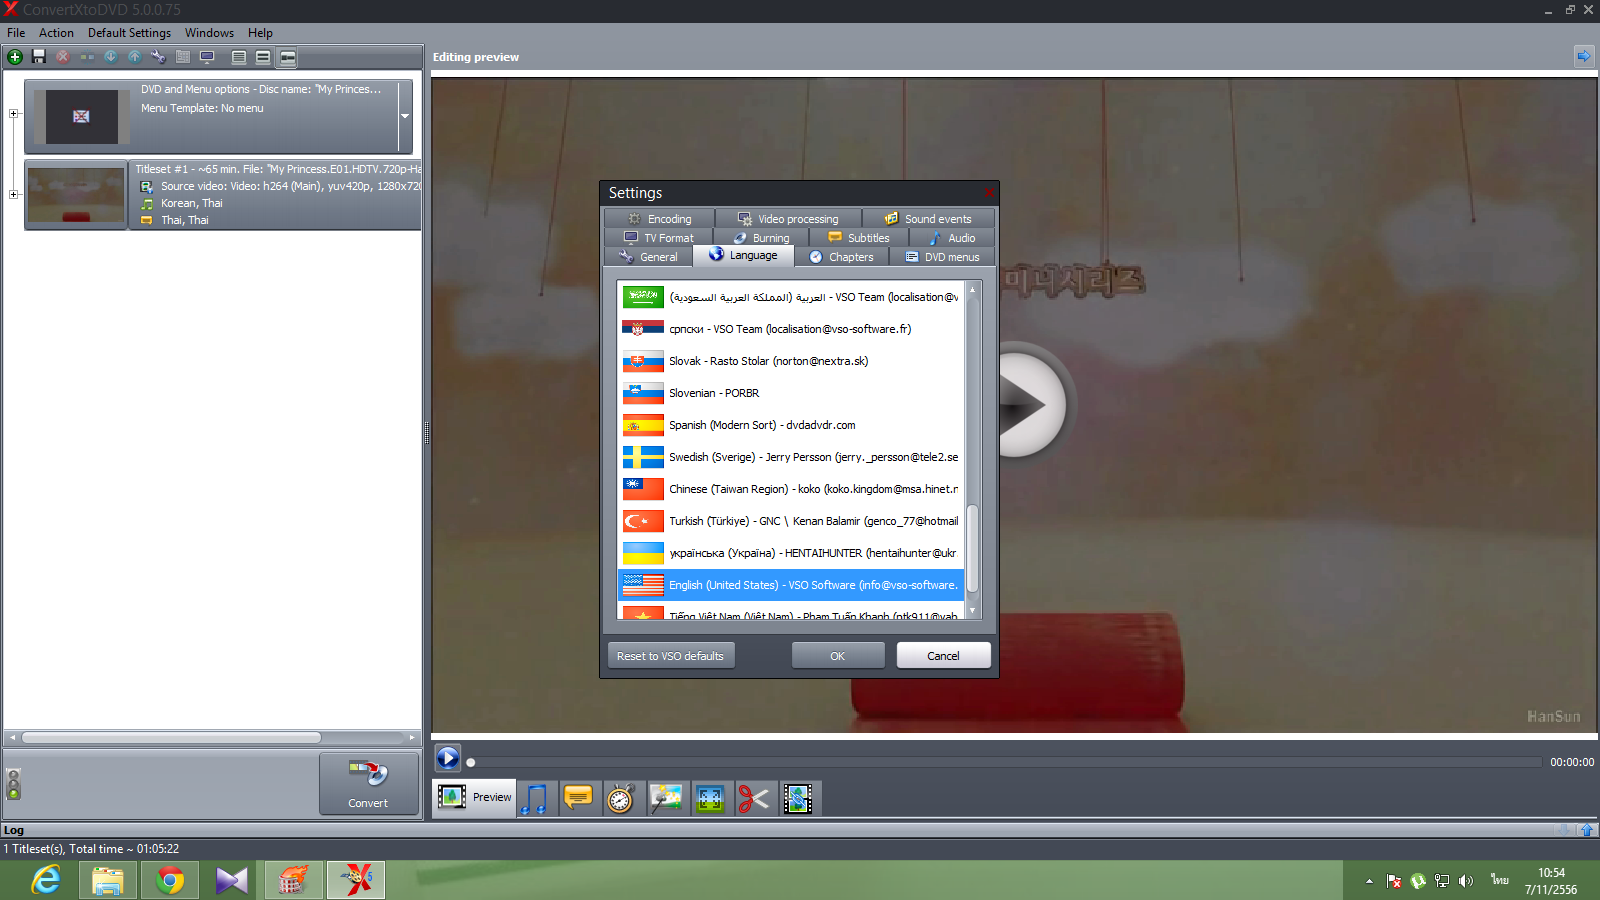1600x900 pixels.
Task: Click the green add file icon
Action: [15, 57]
